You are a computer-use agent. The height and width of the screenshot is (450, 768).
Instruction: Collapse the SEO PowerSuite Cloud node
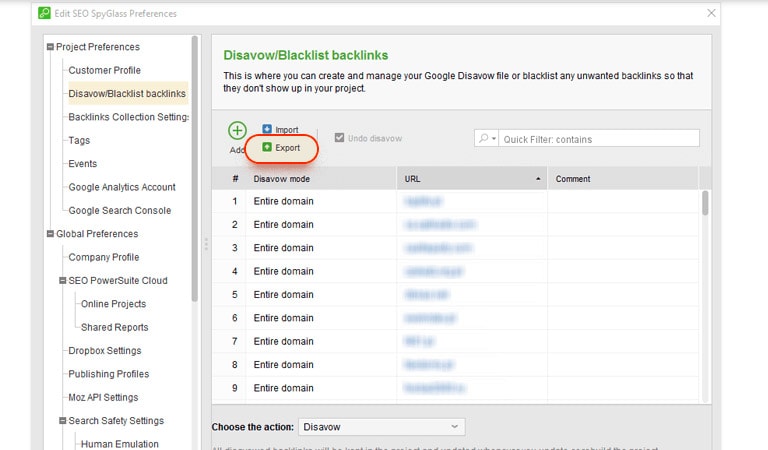point(62,281)
